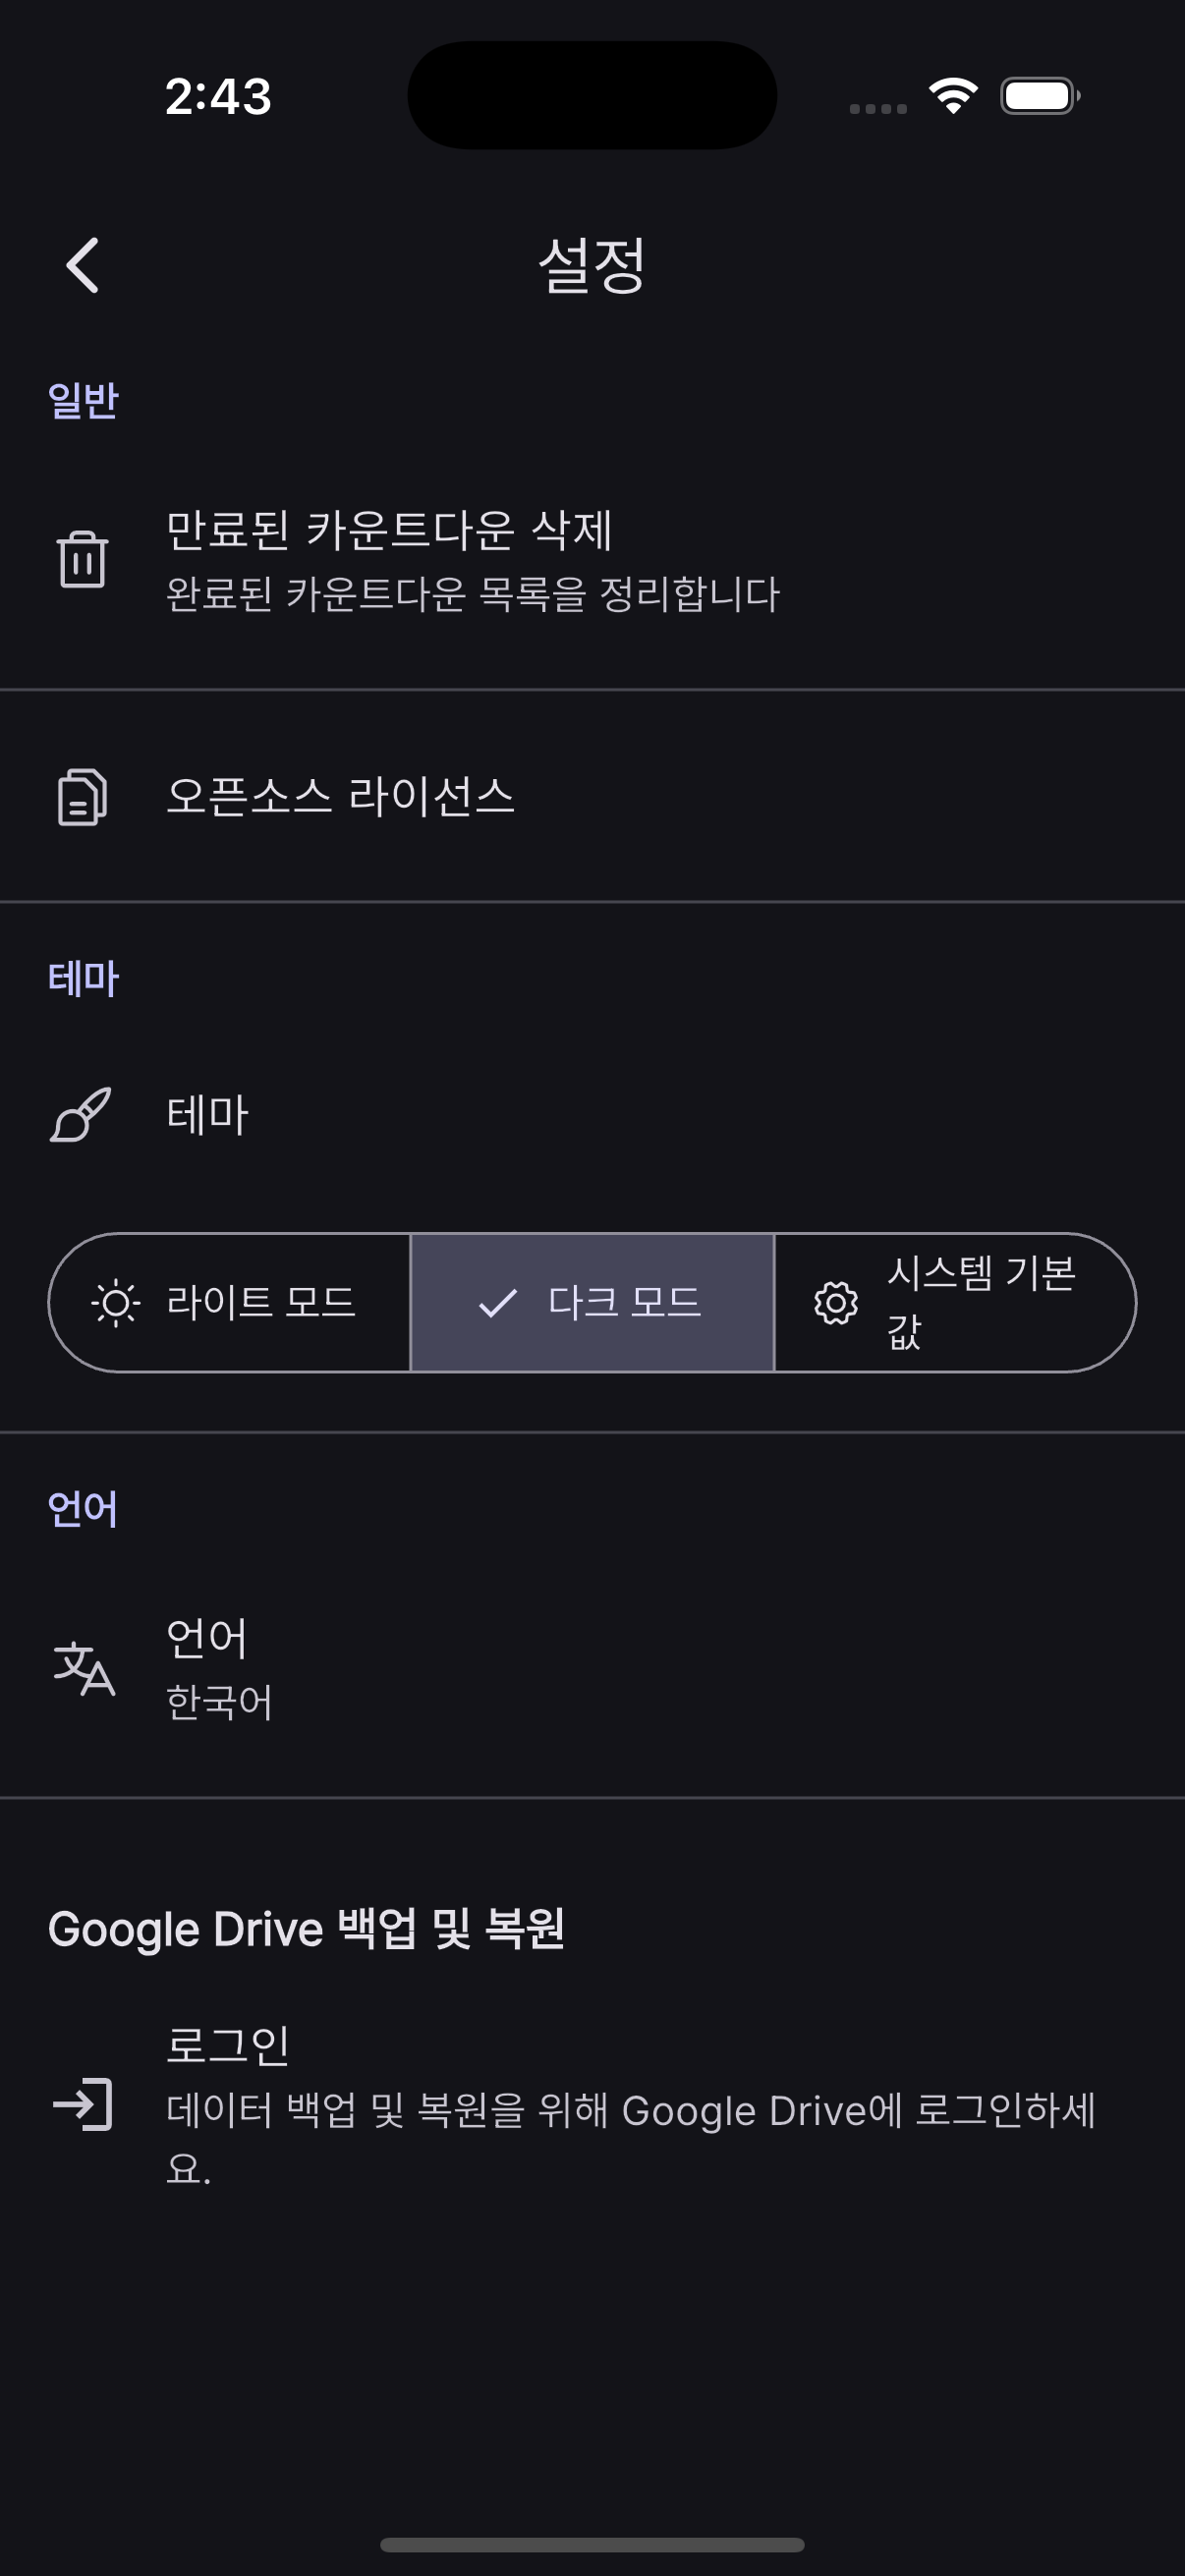The height and width of the screenshot is (2576, 1185).
Task: Tap the open source license document icon
Action: coord(82,797)
